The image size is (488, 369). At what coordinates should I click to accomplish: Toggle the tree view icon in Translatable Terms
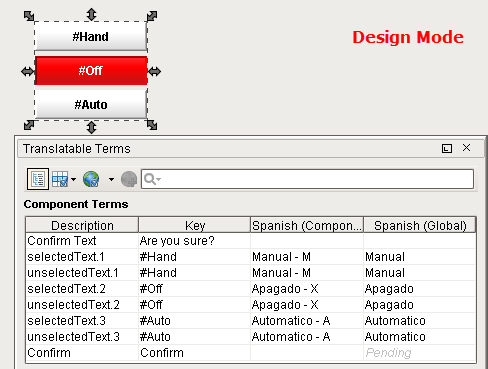click(x=38, y=179)
